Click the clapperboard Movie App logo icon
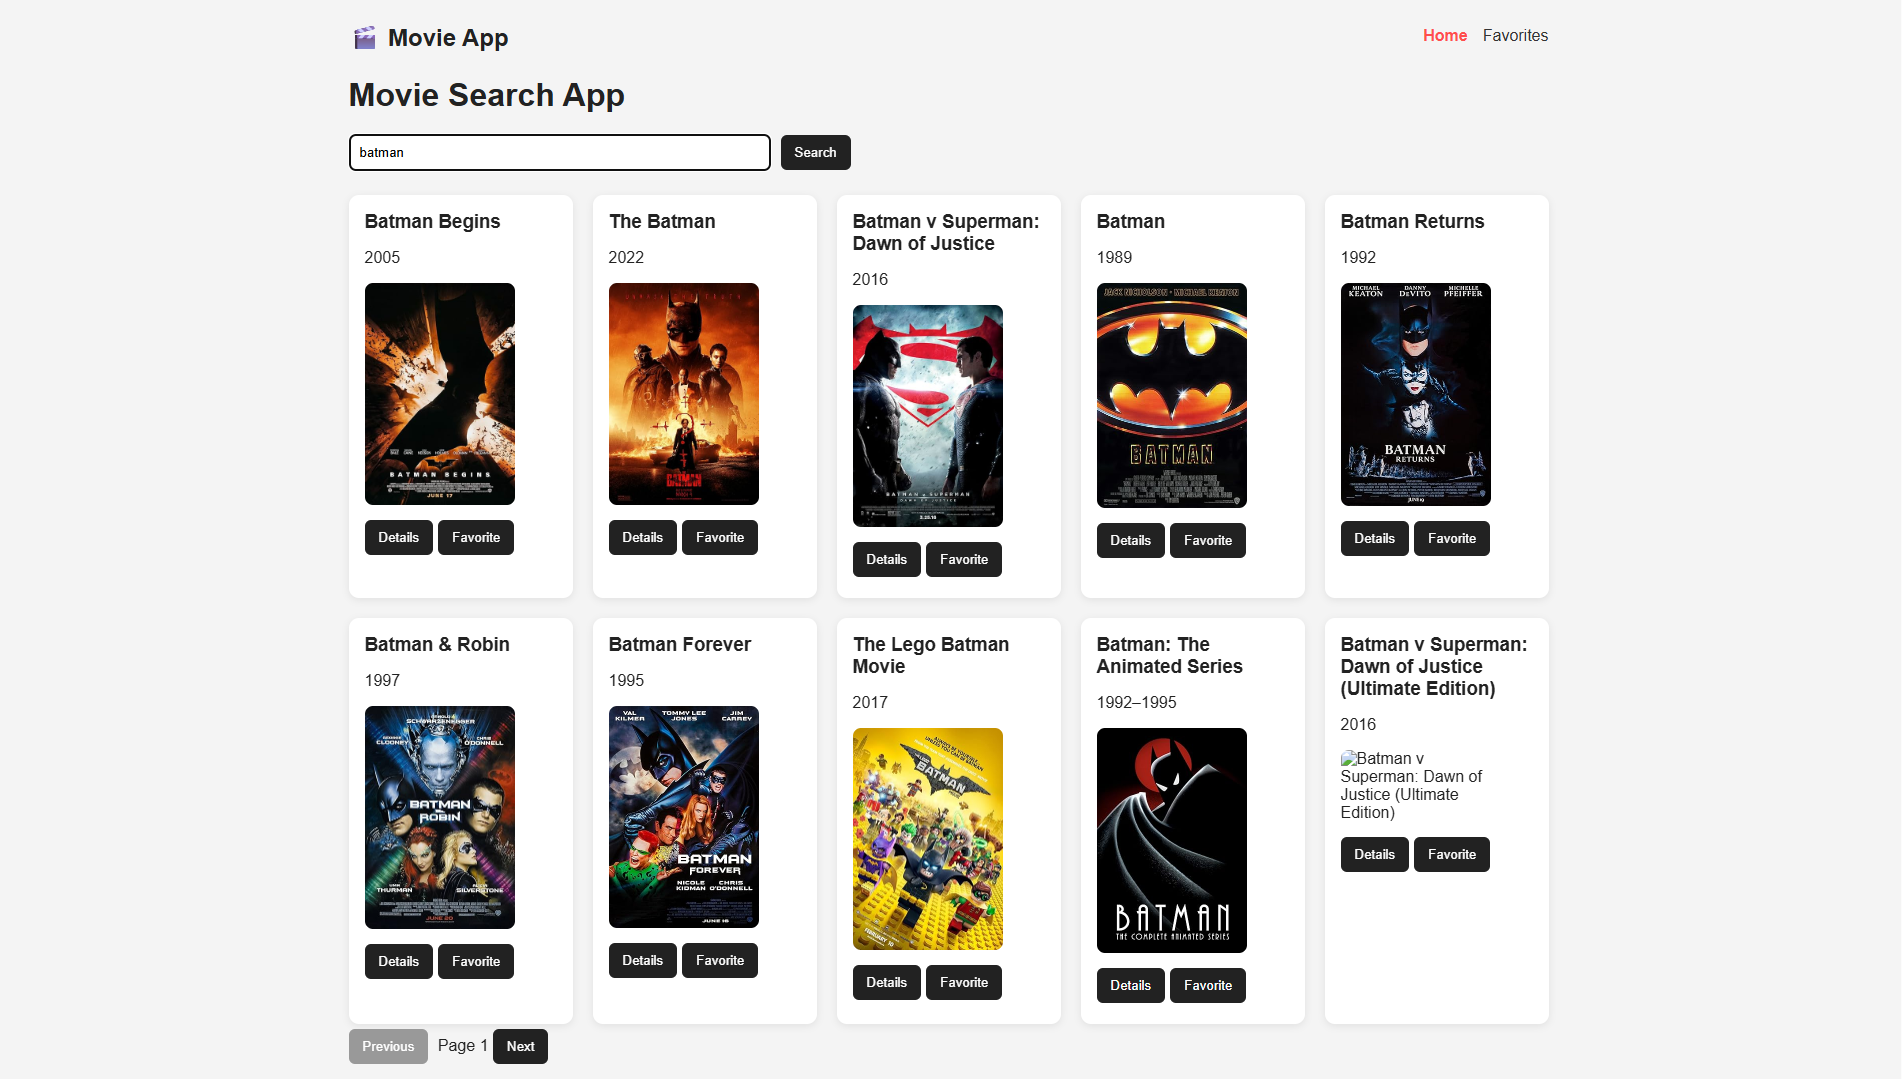This screenshot has width=1902, height=1079. (x=365, y=38)
